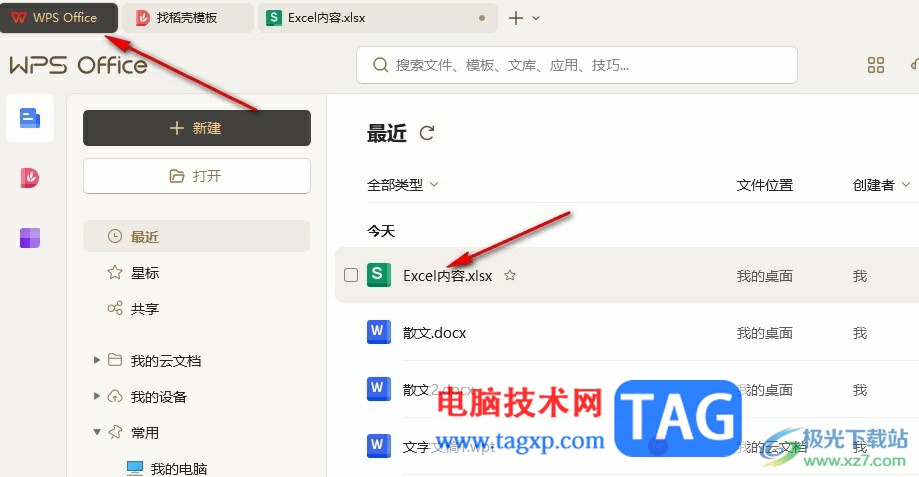This screenshot has width=919, height=477.
Task: Select 最近 in the sidebar
Action: tap(196, 236)
